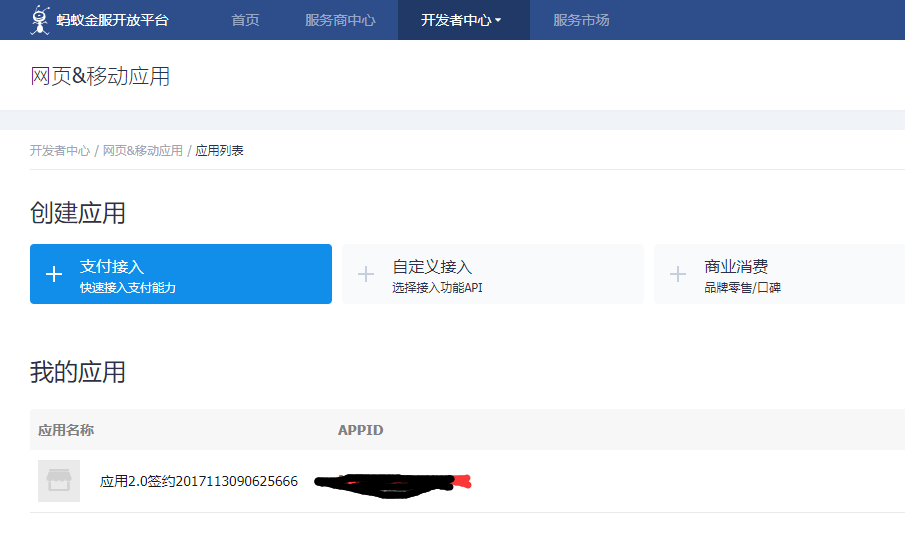Screen dimensions: 905x535
Task: Go to 服务商中心 in top navigation
Action: click(340, 20)
